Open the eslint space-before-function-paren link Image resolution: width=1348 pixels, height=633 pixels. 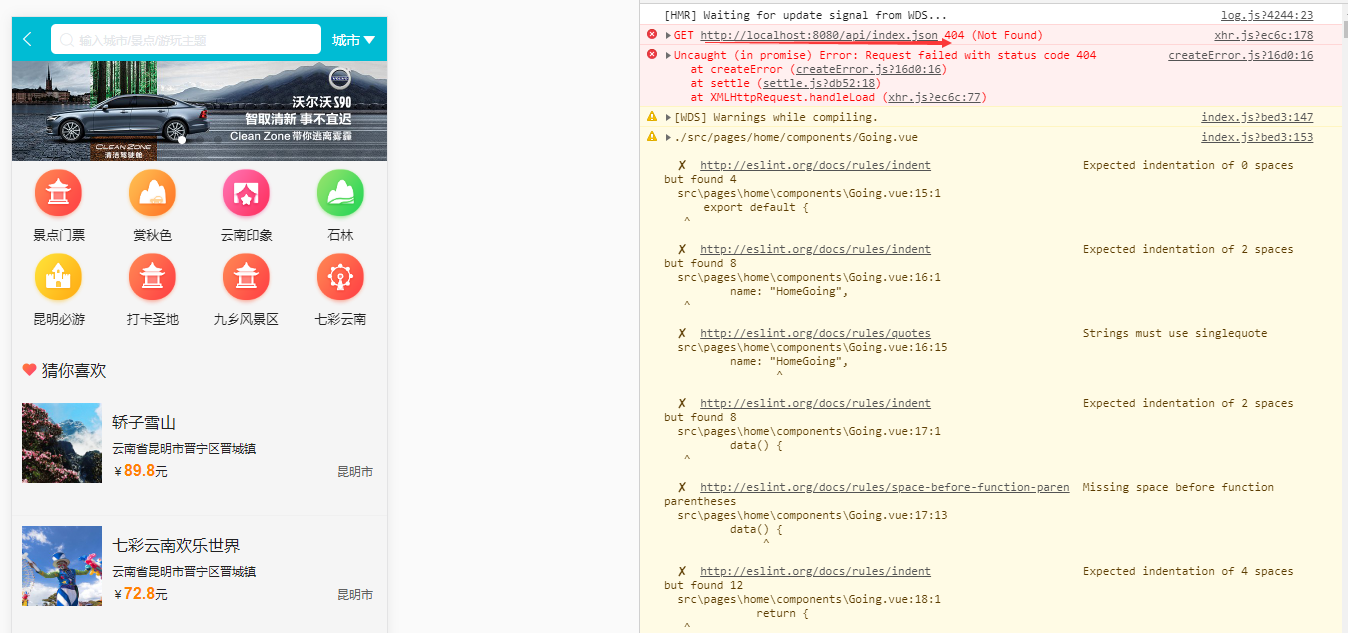pyautogui.click(x=884, y=487)
